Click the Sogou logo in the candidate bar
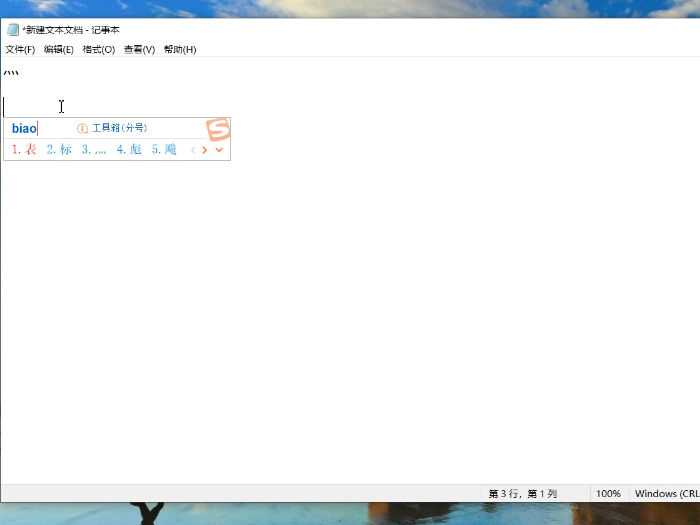Image resolution: width=700 pixels, height=525 pixels. (218, 129)
